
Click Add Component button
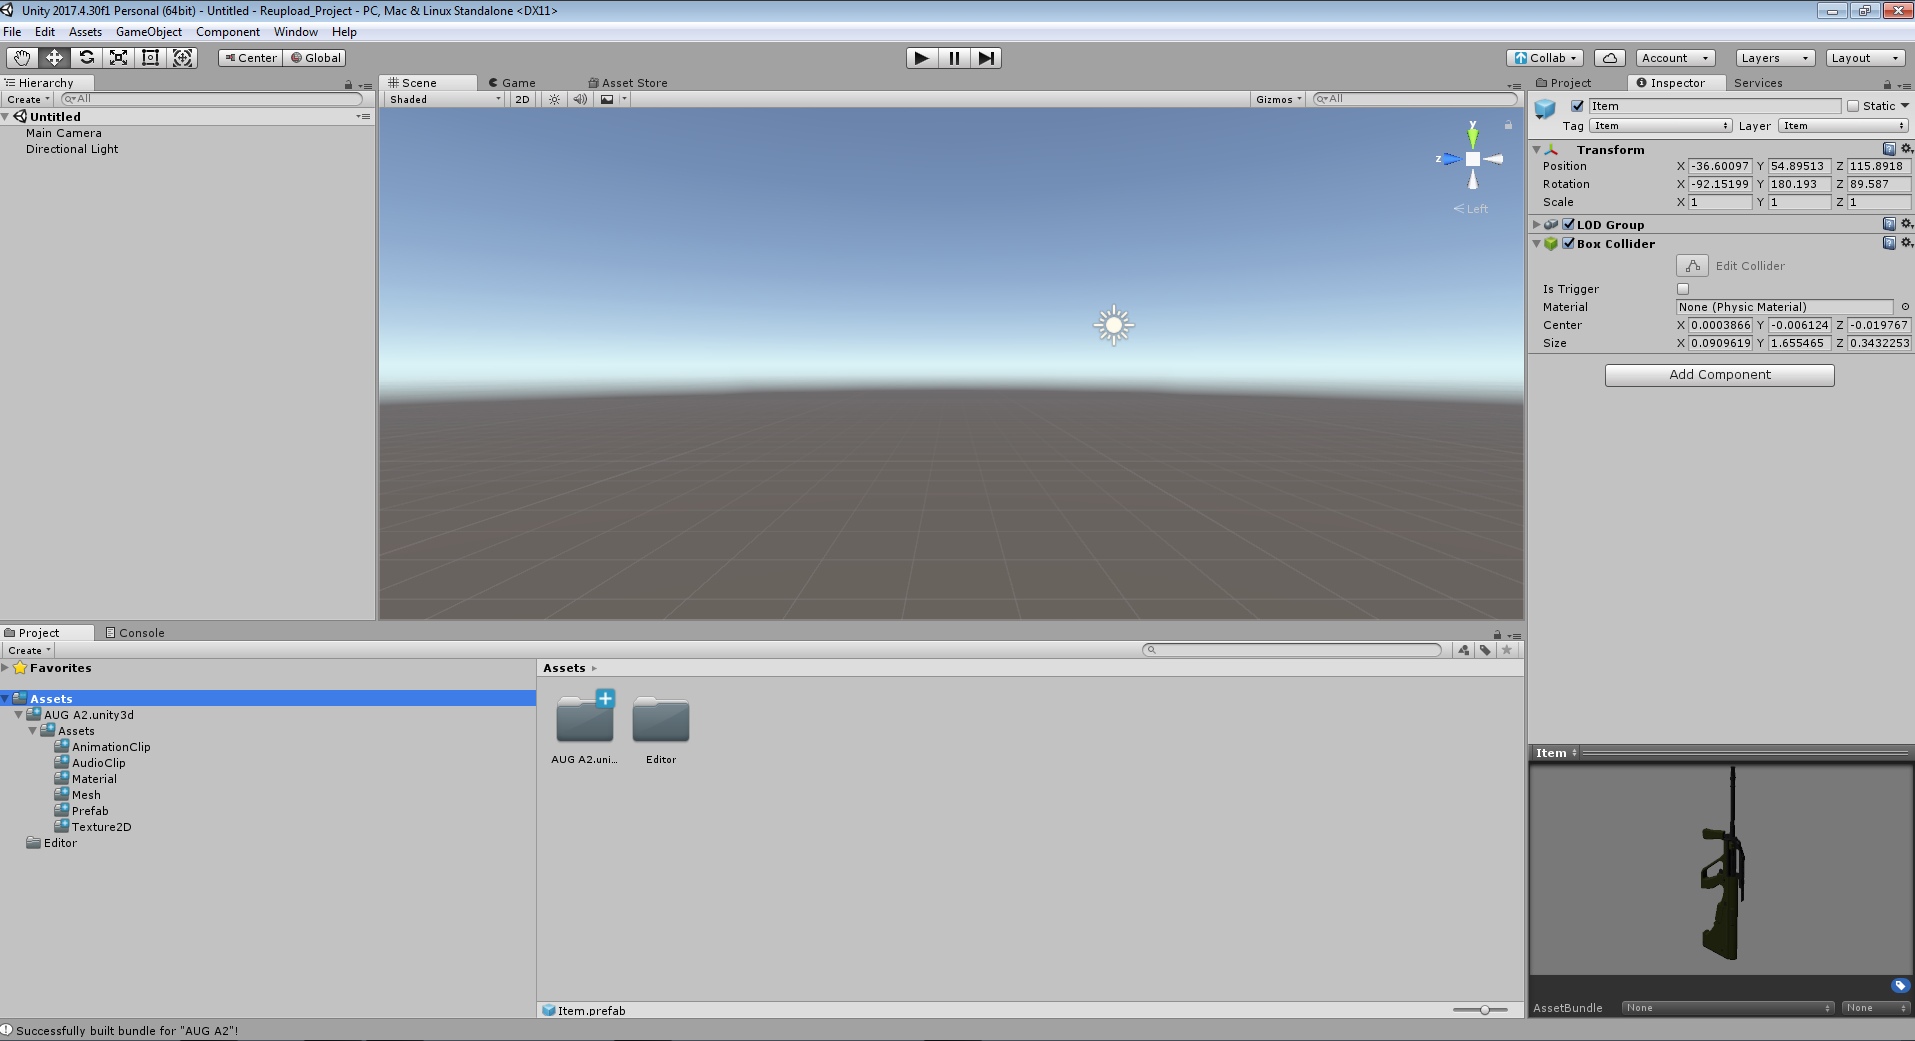pos(1719,375)
